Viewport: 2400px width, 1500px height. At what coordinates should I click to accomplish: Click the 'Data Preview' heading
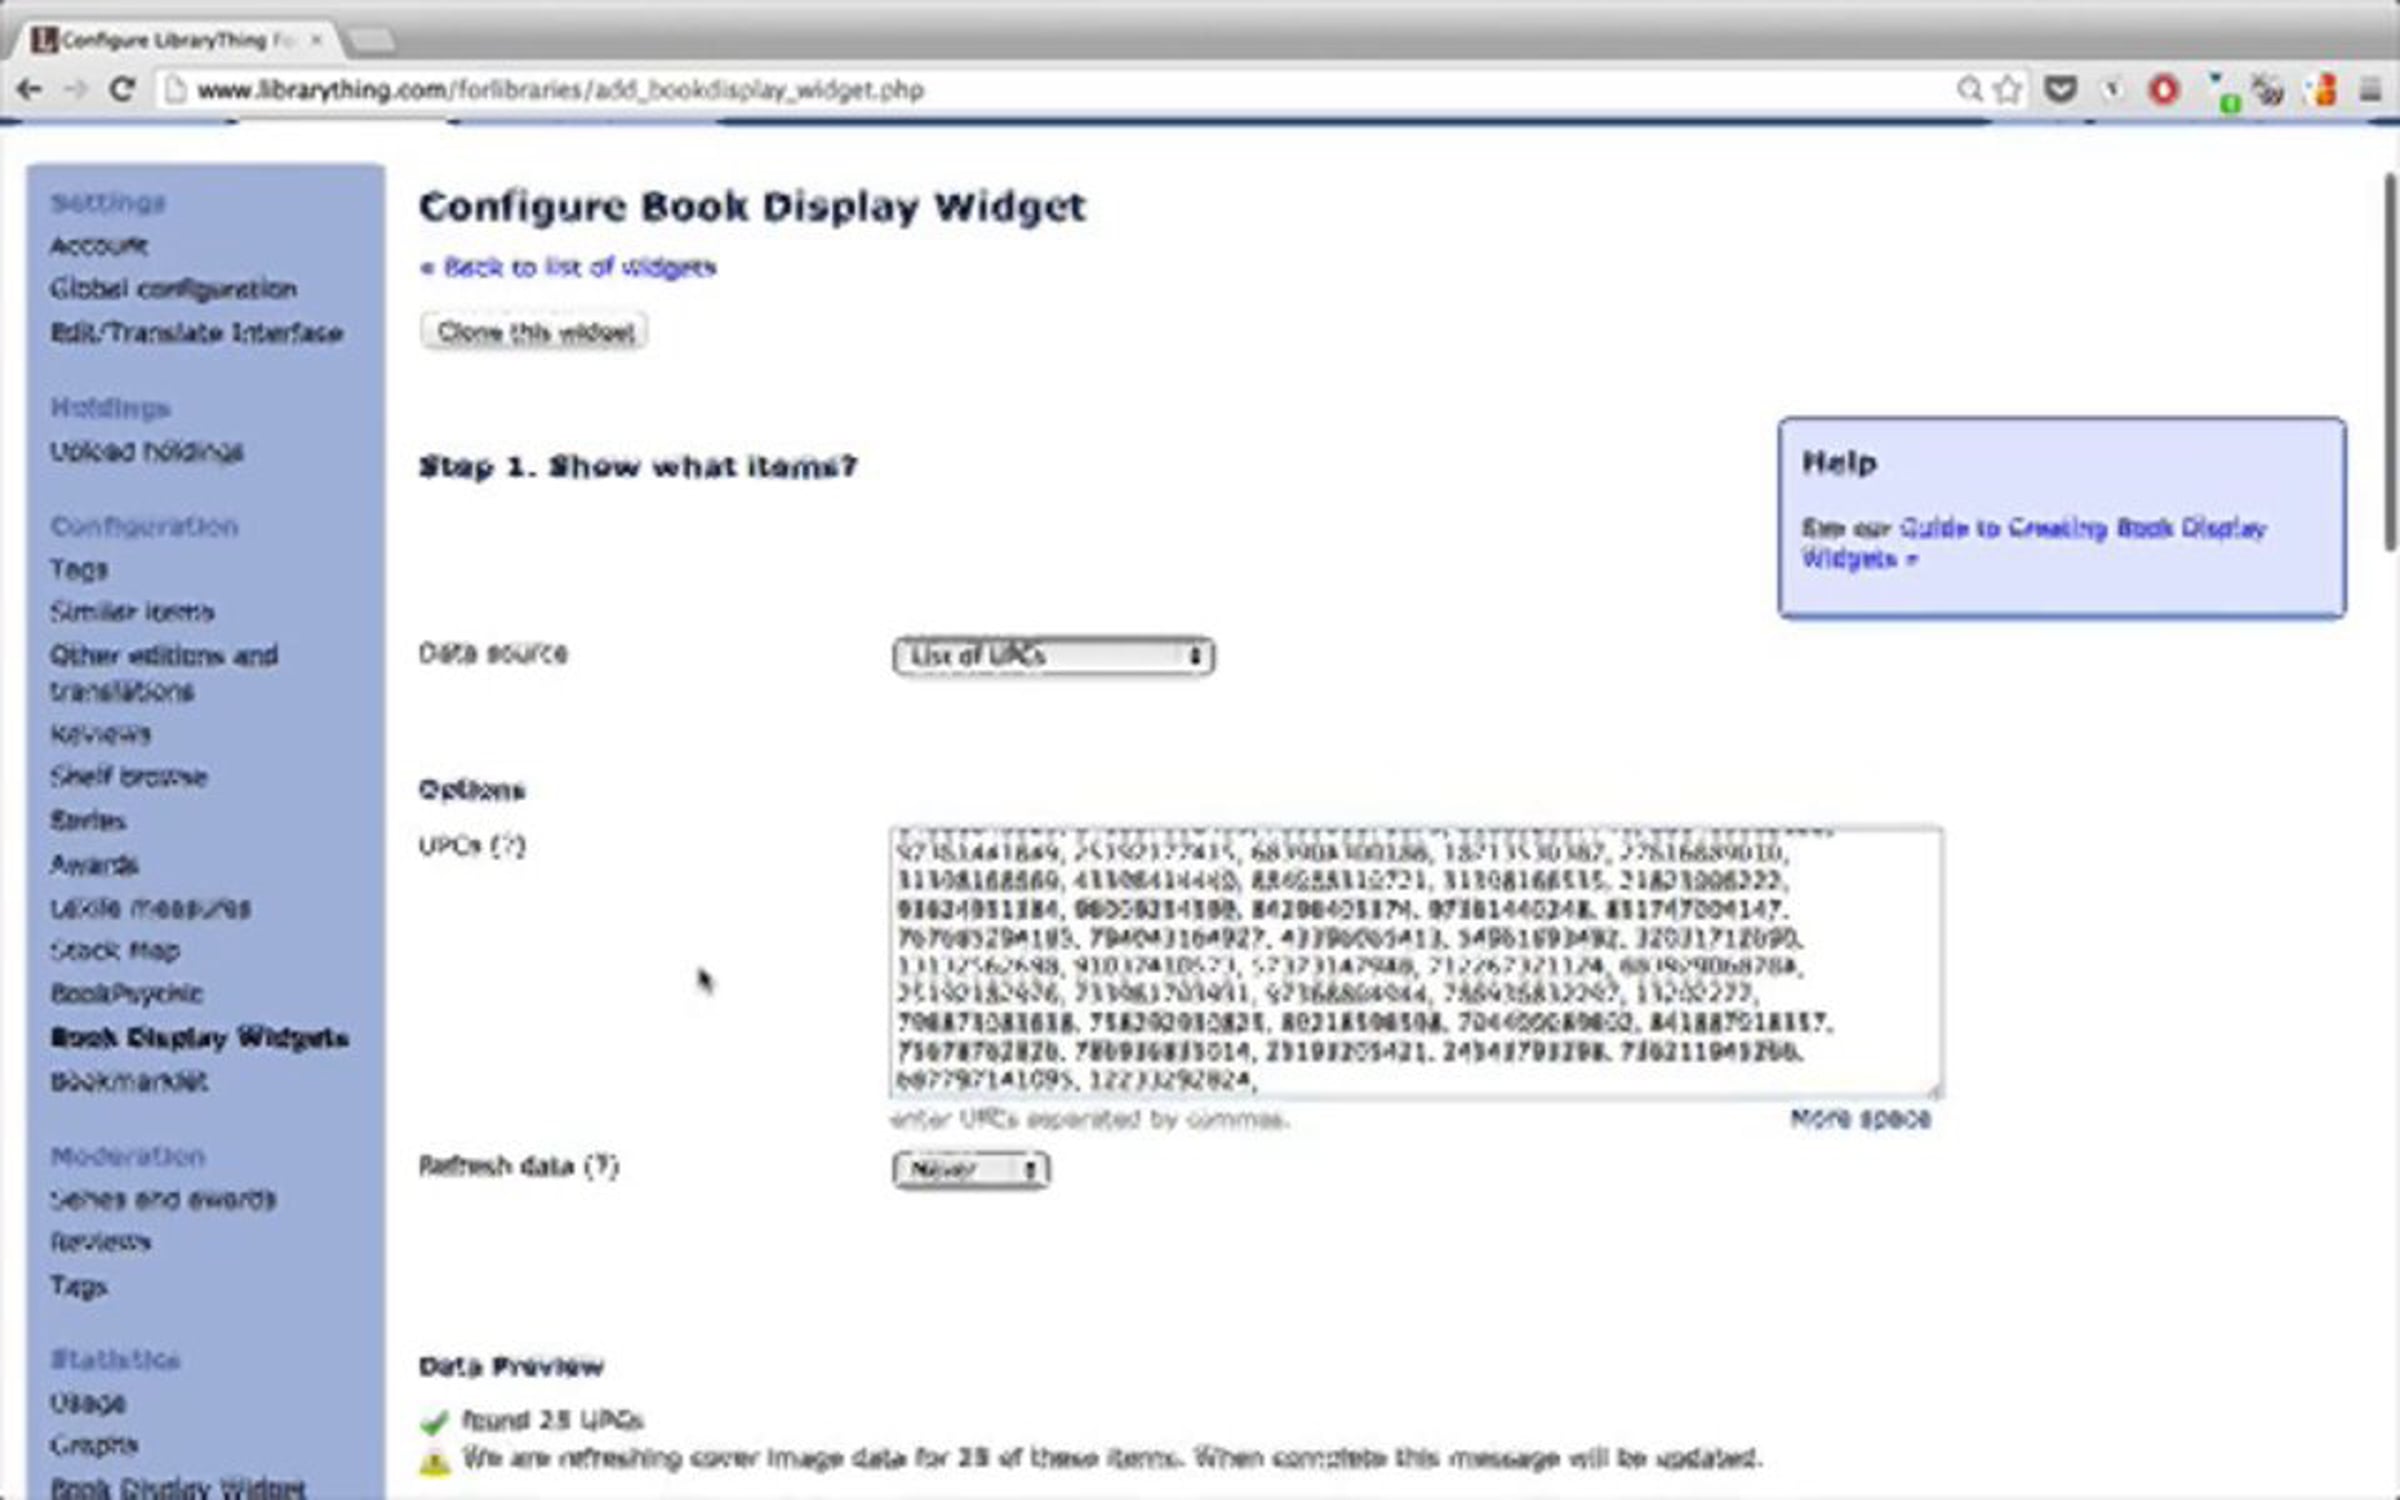(x=511, y=1367)
